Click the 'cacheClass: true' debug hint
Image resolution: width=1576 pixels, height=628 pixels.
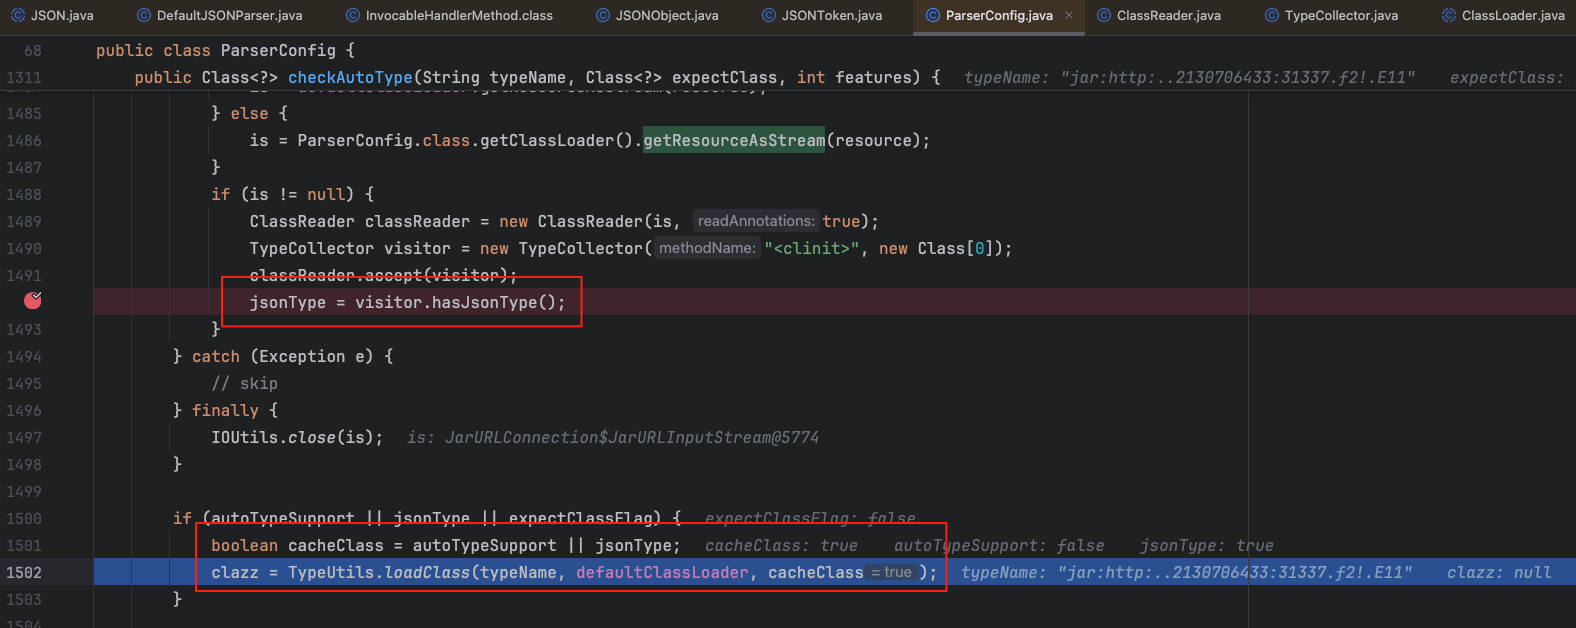pyautogui.click(x=781, y=545)
